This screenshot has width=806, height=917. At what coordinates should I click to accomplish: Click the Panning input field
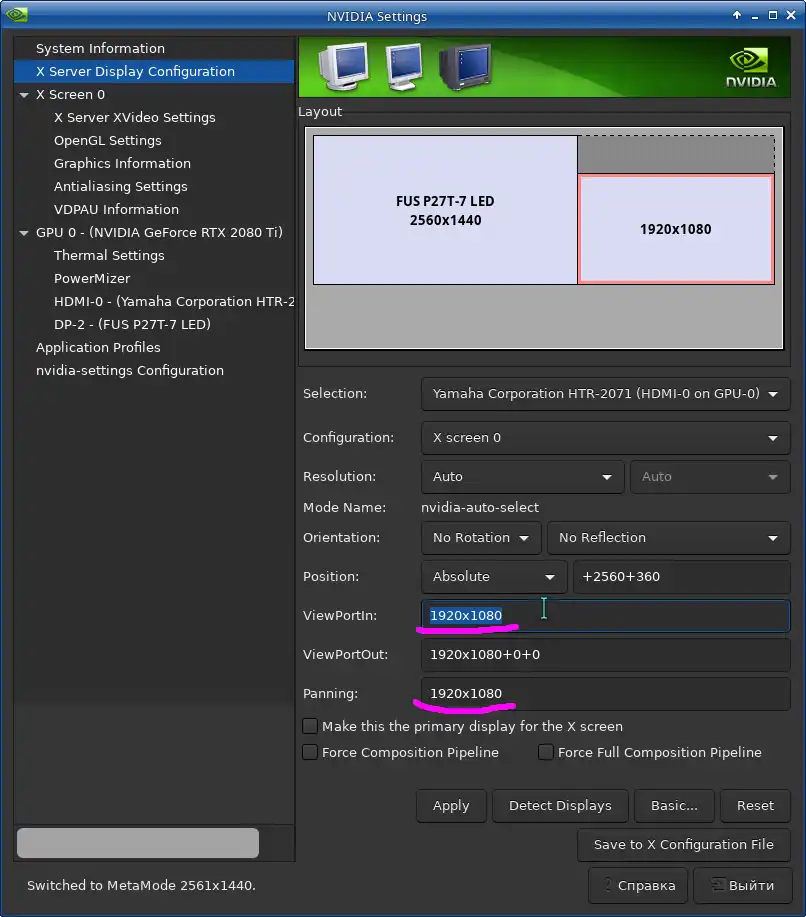[x=605, y=693]
